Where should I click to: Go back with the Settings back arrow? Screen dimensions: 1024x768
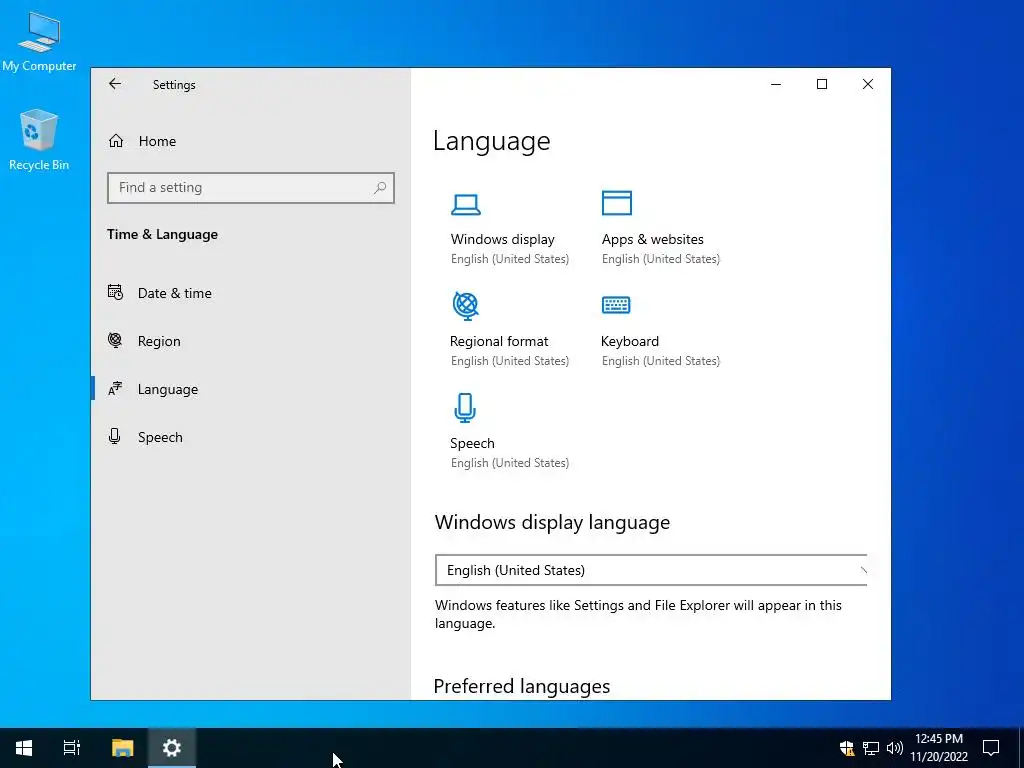pyautogui.click(x=115, y=84)
